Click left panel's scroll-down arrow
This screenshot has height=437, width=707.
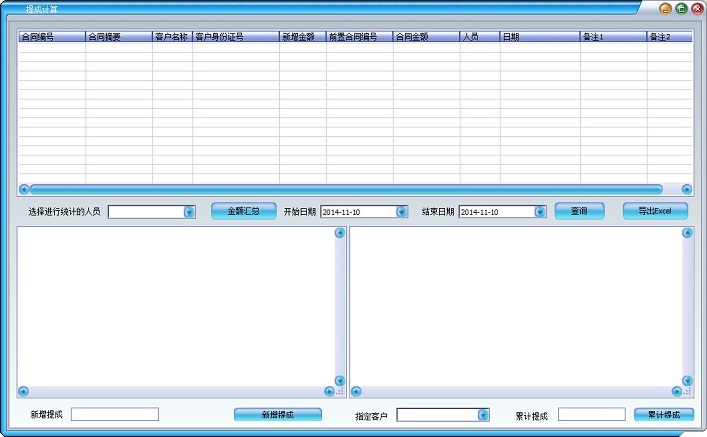[x=339, y=380]
